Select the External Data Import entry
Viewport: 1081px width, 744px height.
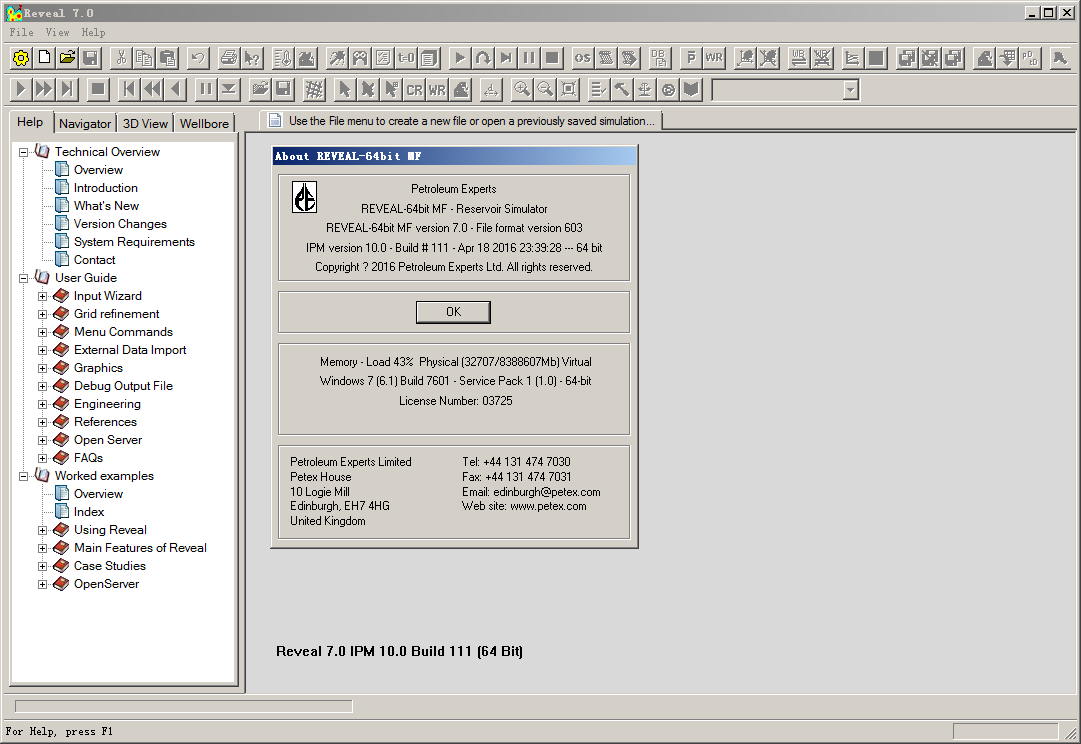click(130, 350)
